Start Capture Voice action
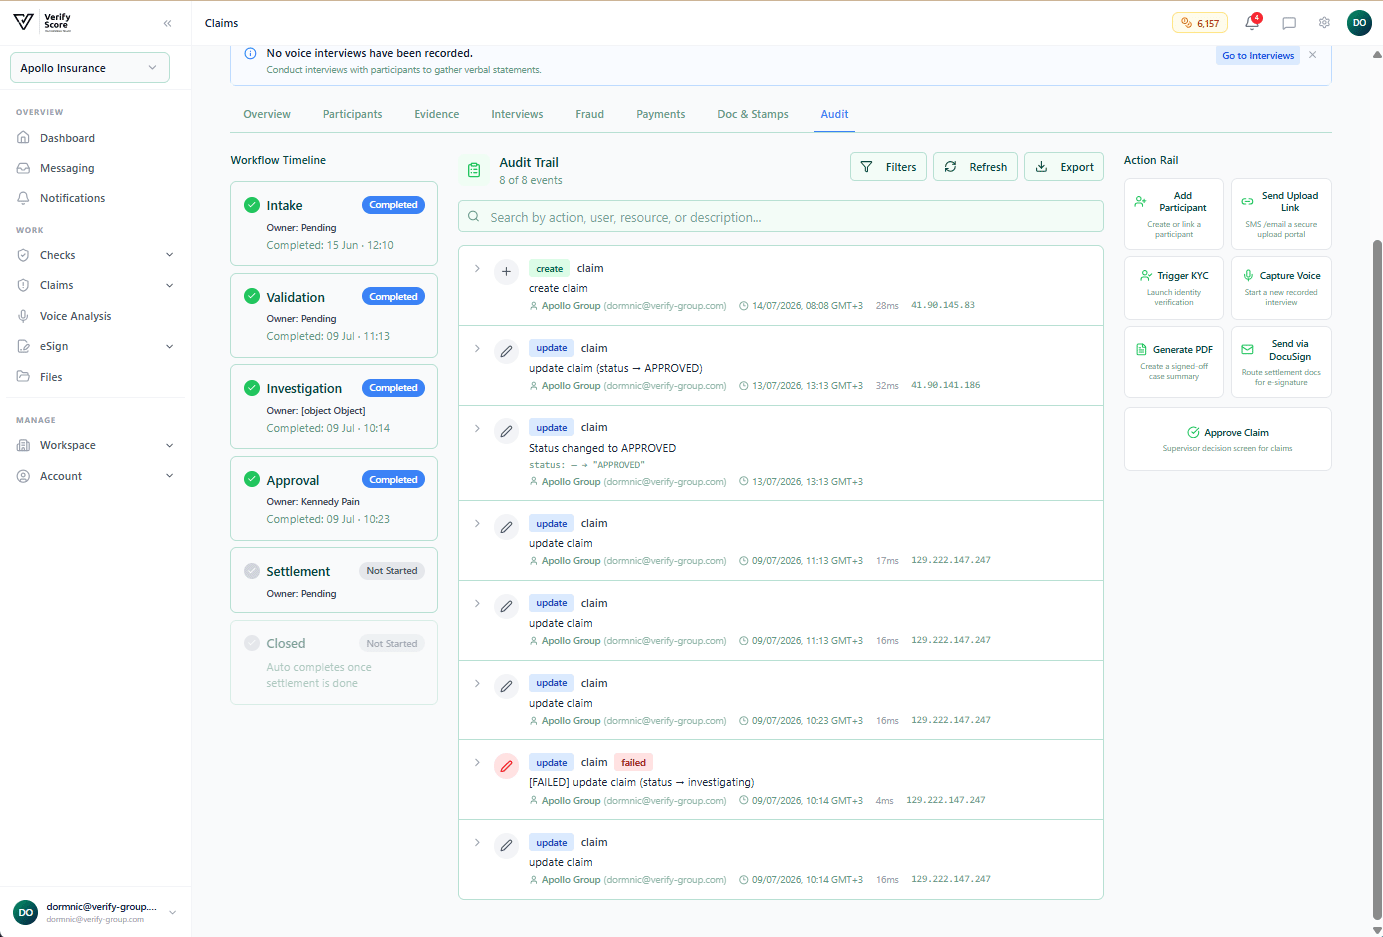Viewport: 1383px width, 937px height. pos(1281,288)
